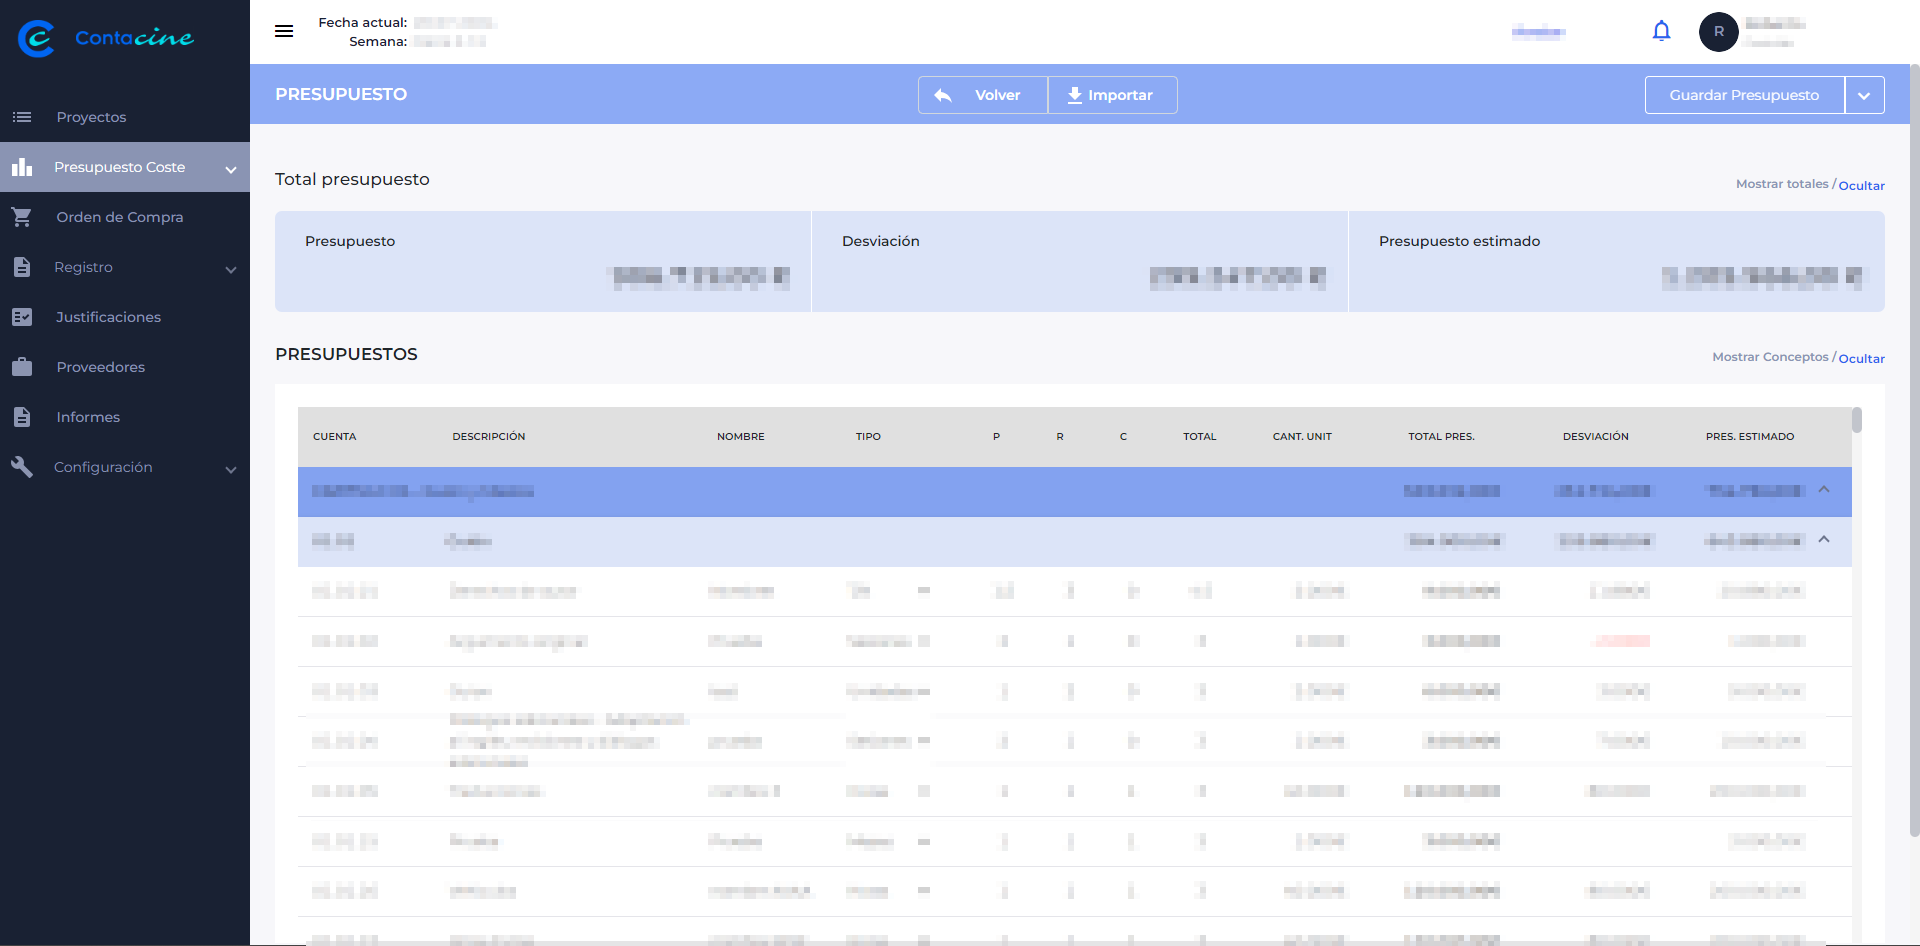Image resolution: width=1920 pixels, height=946 pixels.
Task: Hide totals with Ocultar link
Action: pos(1861,185)
